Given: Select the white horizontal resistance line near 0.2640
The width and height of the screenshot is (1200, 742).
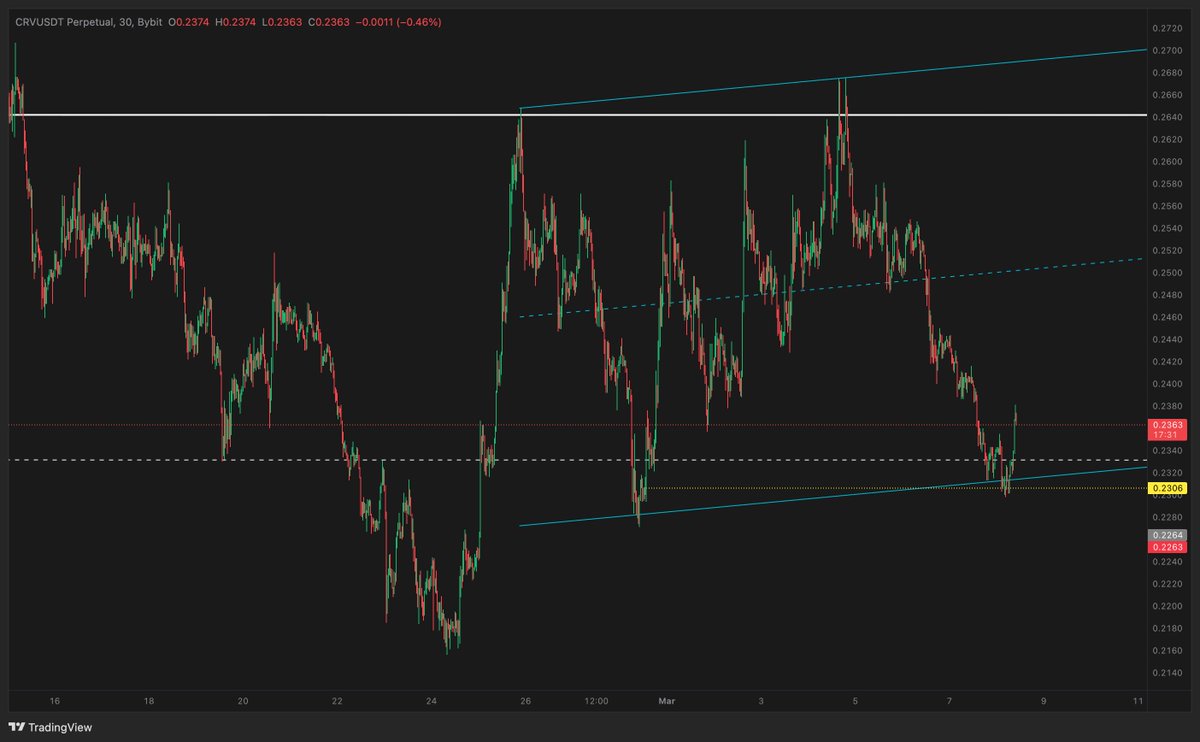Looking at the screenshot, I should tap(300, 116).
